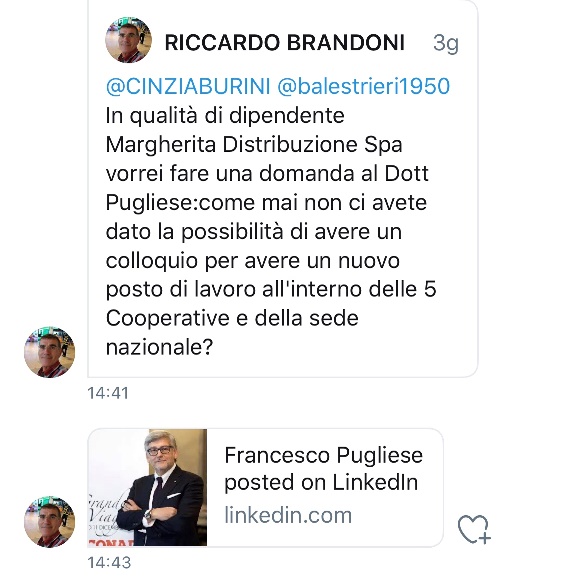The height and width of the screenshot is (580, 562).
Task: Tap text 'Margherita Distribuzione Spa'
Action: 254,144
